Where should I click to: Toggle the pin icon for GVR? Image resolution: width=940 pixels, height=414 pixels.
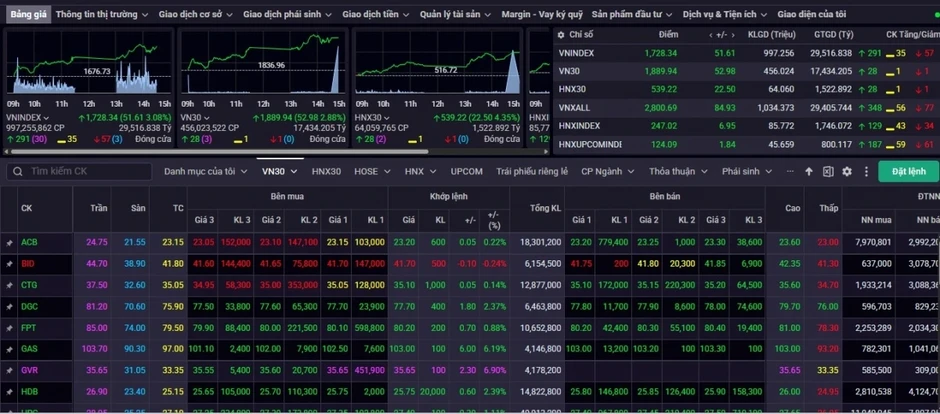(9, 370)
